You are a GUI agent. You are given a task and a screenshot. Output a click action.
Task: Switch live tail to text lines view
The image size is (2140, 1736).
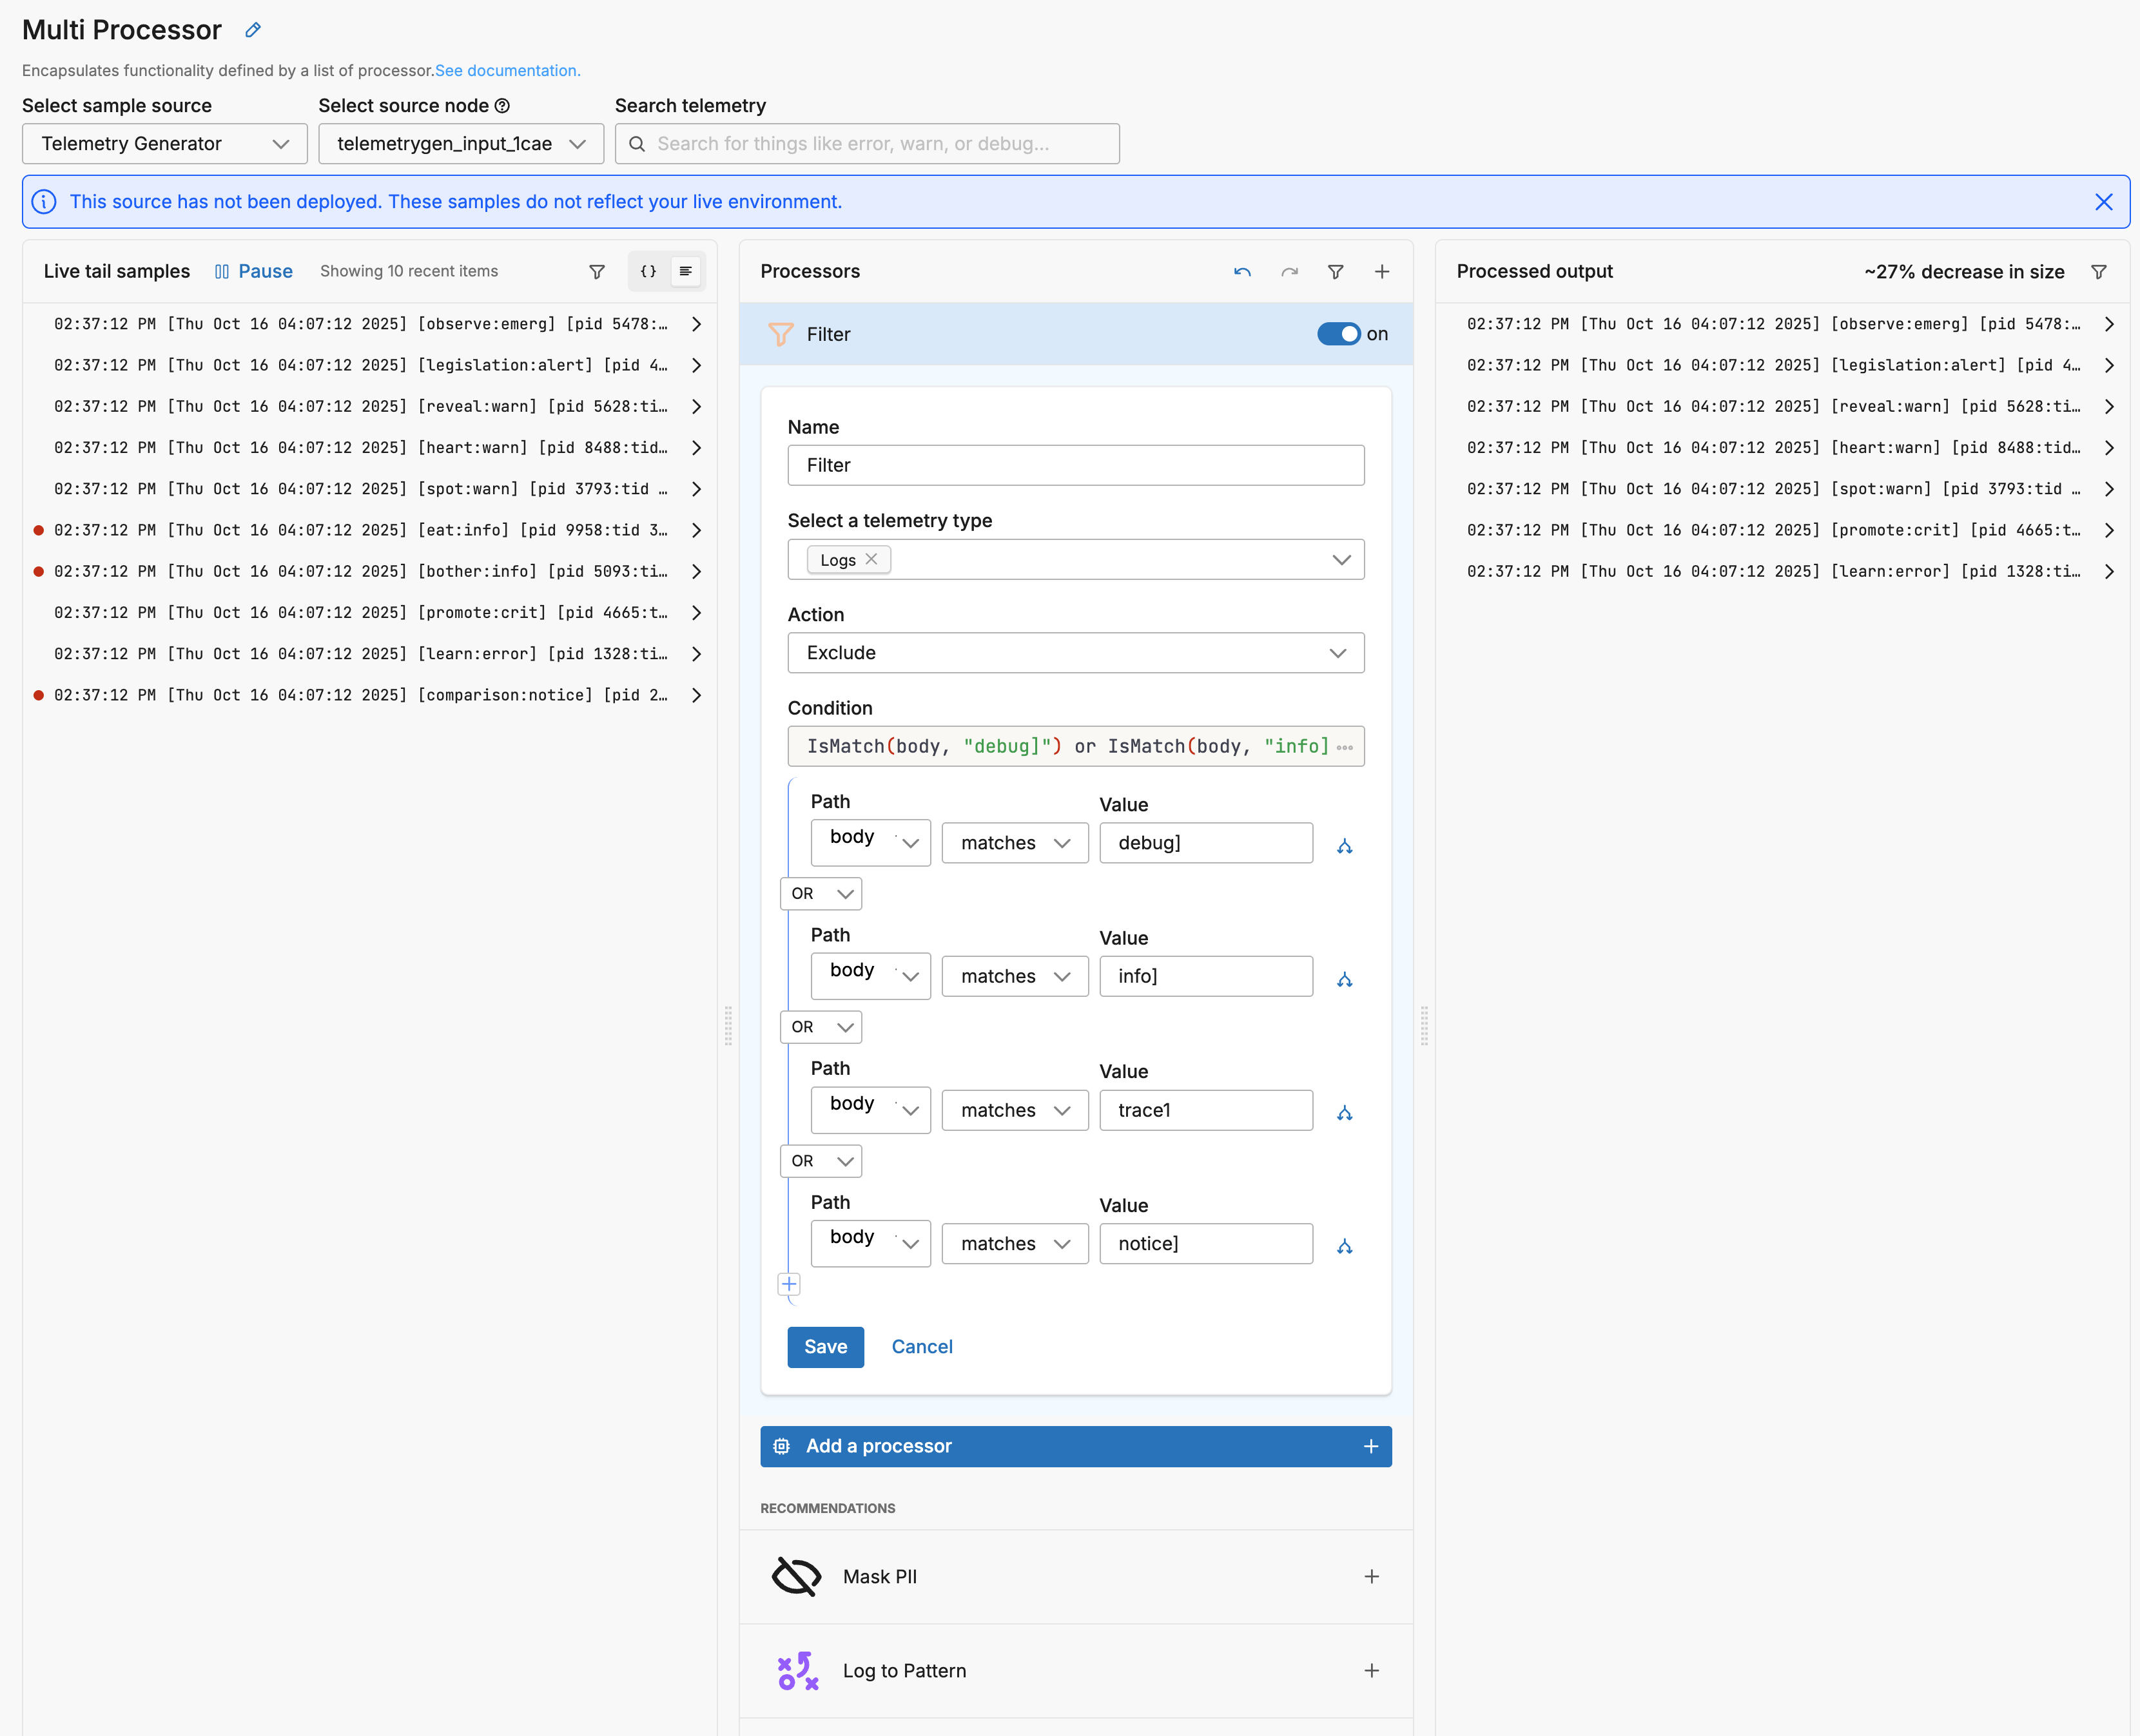(x=686, y=271)
